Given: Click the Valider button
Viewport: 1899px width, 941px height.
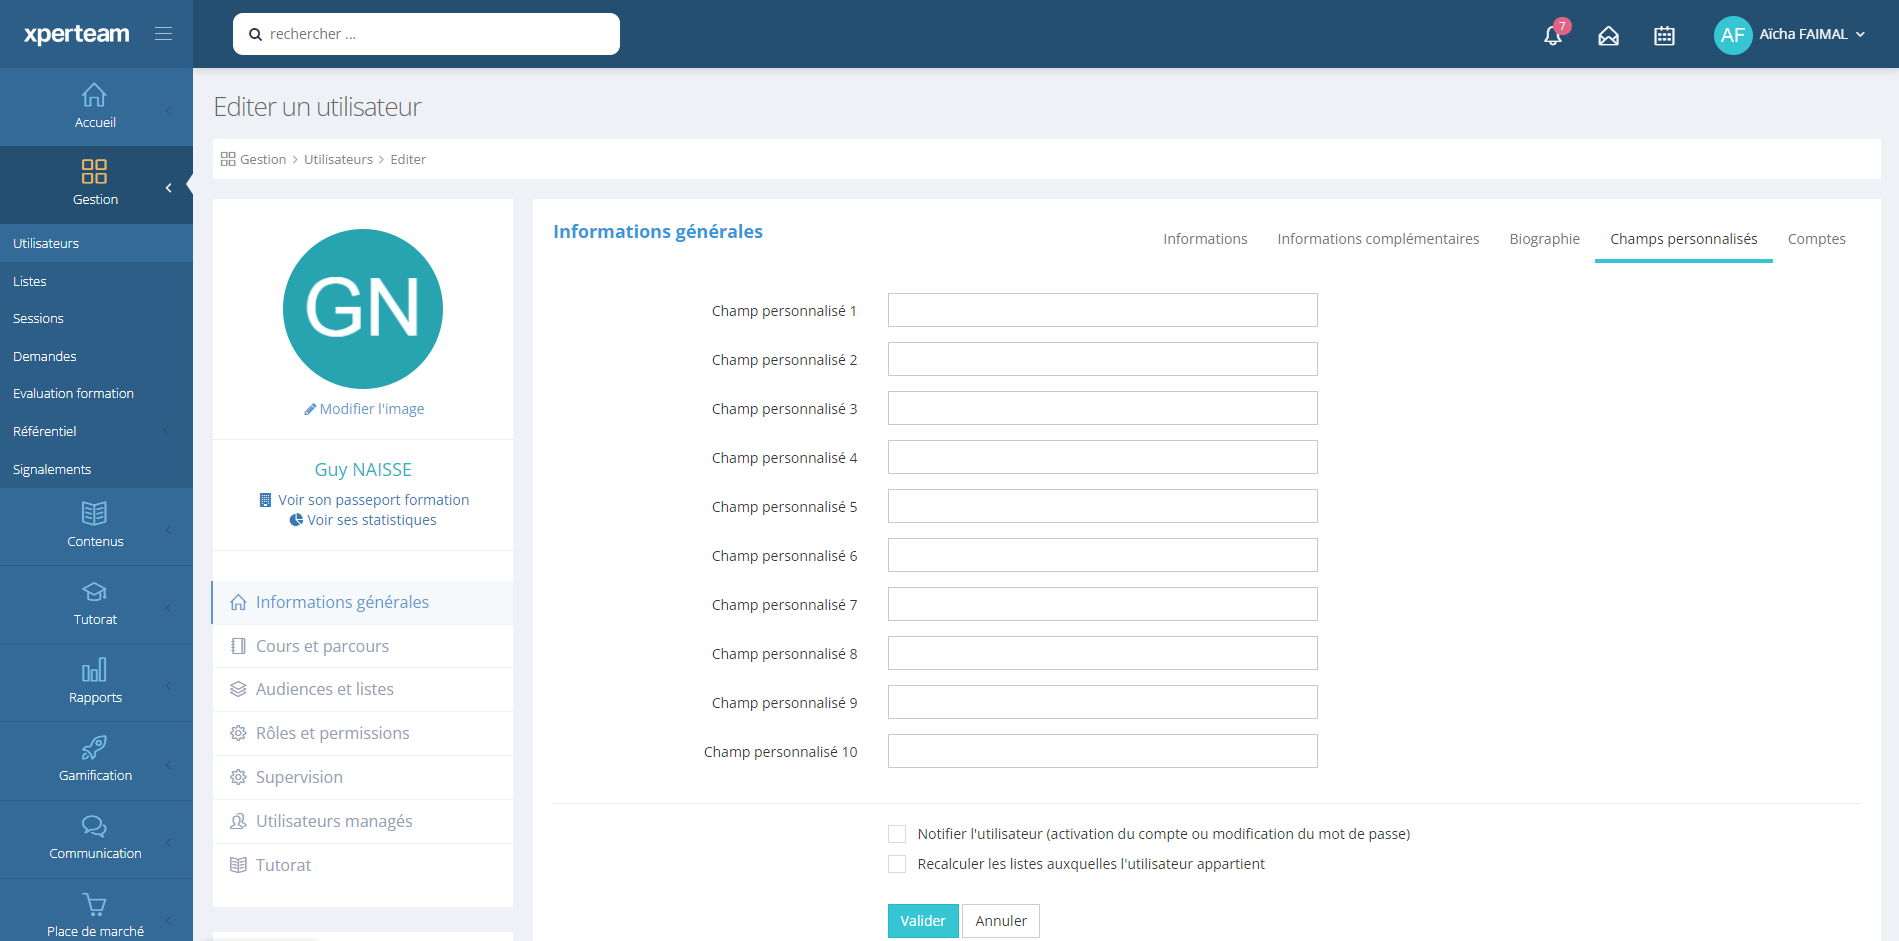Looking at the screenshot, I should pos(922,921).
